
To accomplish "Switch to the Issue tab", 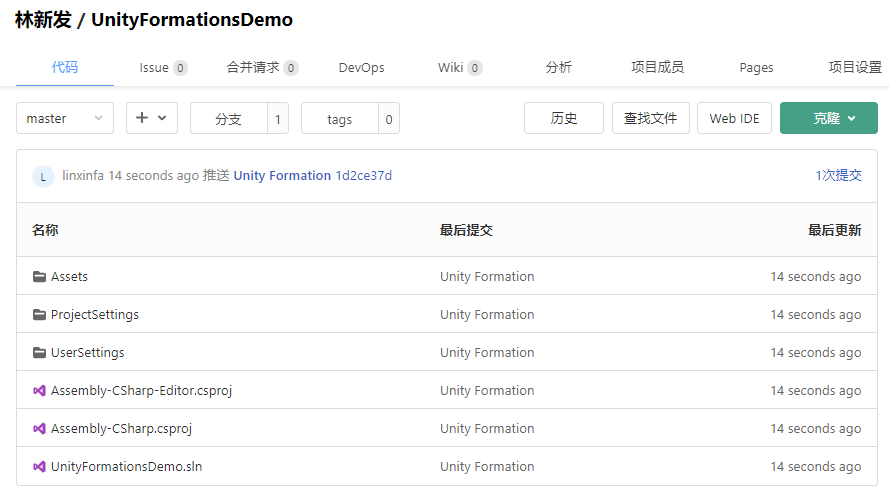I will coord(163,68).
